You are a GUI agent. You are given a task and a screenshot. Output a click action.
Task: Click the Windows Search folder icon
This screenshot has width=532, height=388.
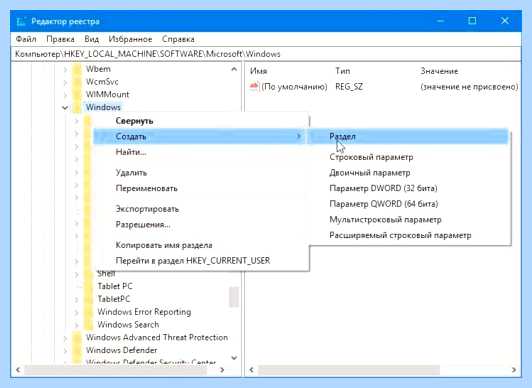[89, 325]
